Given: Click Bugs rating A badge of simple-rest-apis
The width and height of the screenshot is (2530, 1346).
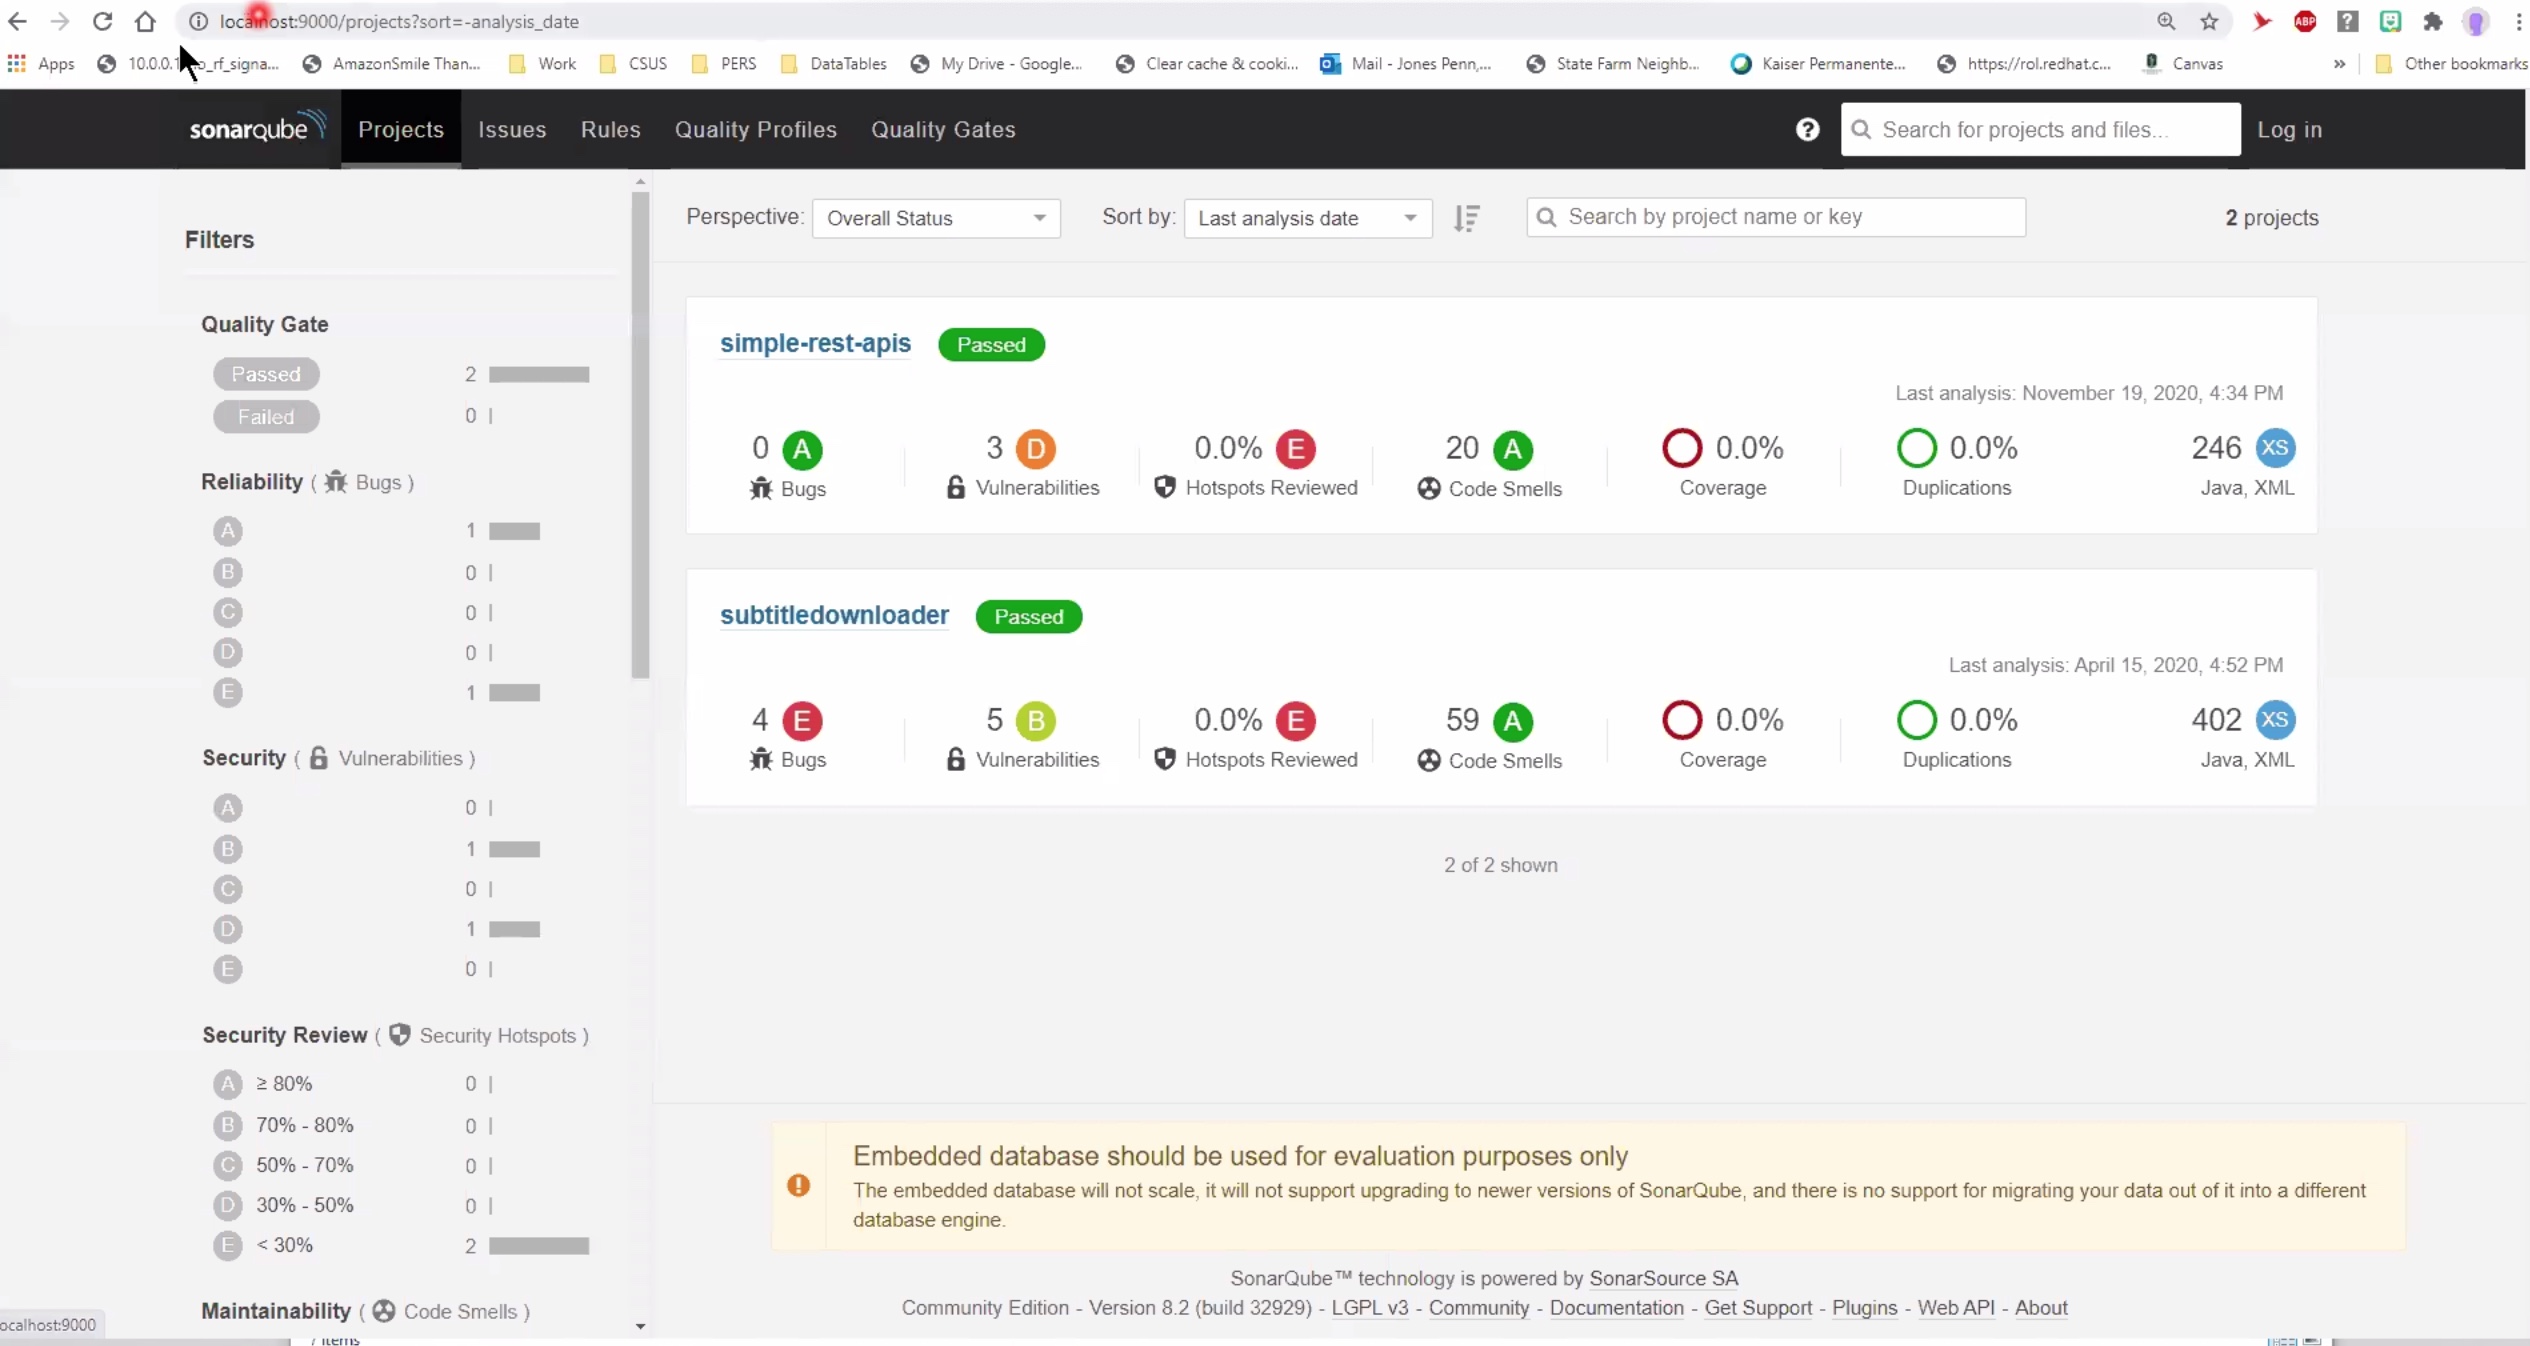Looking at the screenshot, I should point(802,449).
